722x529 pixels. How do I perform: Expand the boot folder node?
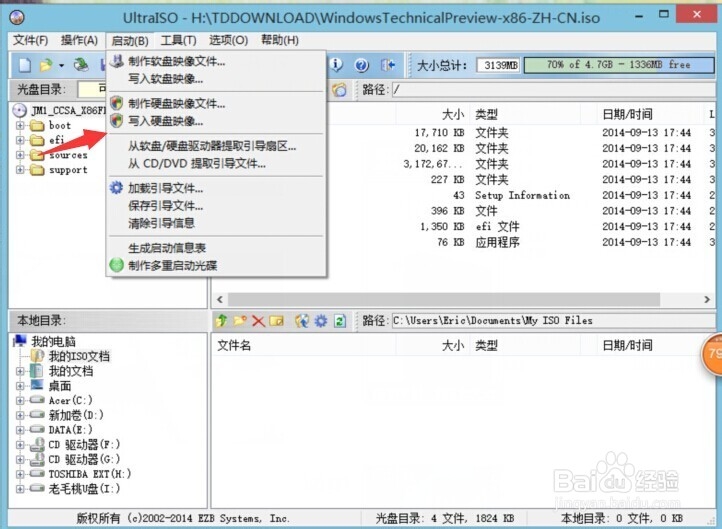tap(20, 125)
